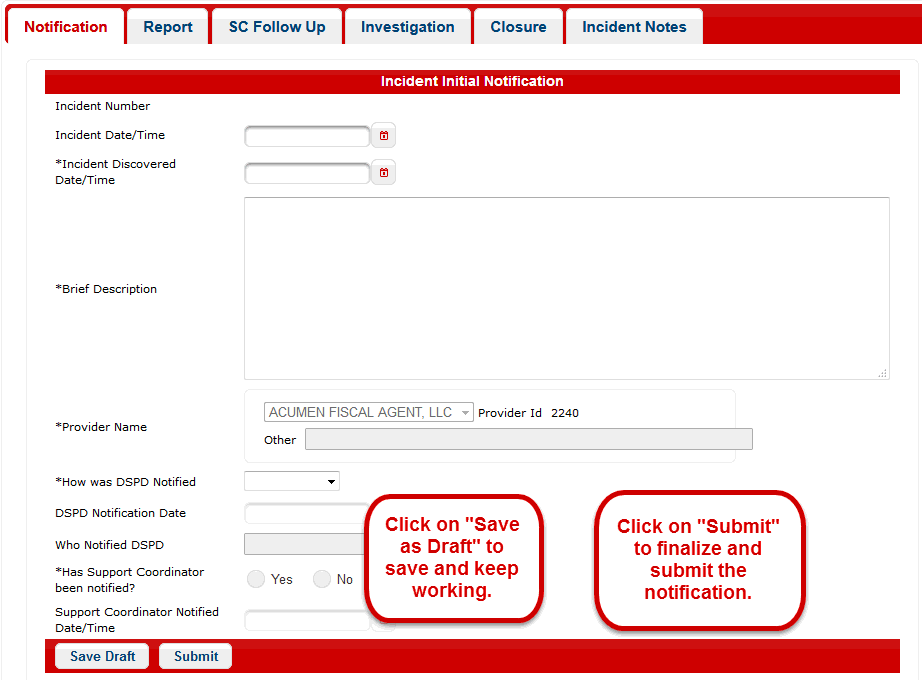922x680 pixels.
Task: Open the Provider Name dropdown
Action: 369,413
